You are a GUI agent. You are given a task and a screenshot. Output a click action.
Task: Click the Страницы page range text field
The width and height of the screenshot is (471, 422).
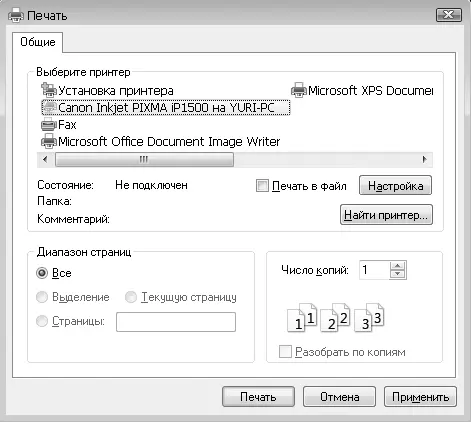[176, 322]
